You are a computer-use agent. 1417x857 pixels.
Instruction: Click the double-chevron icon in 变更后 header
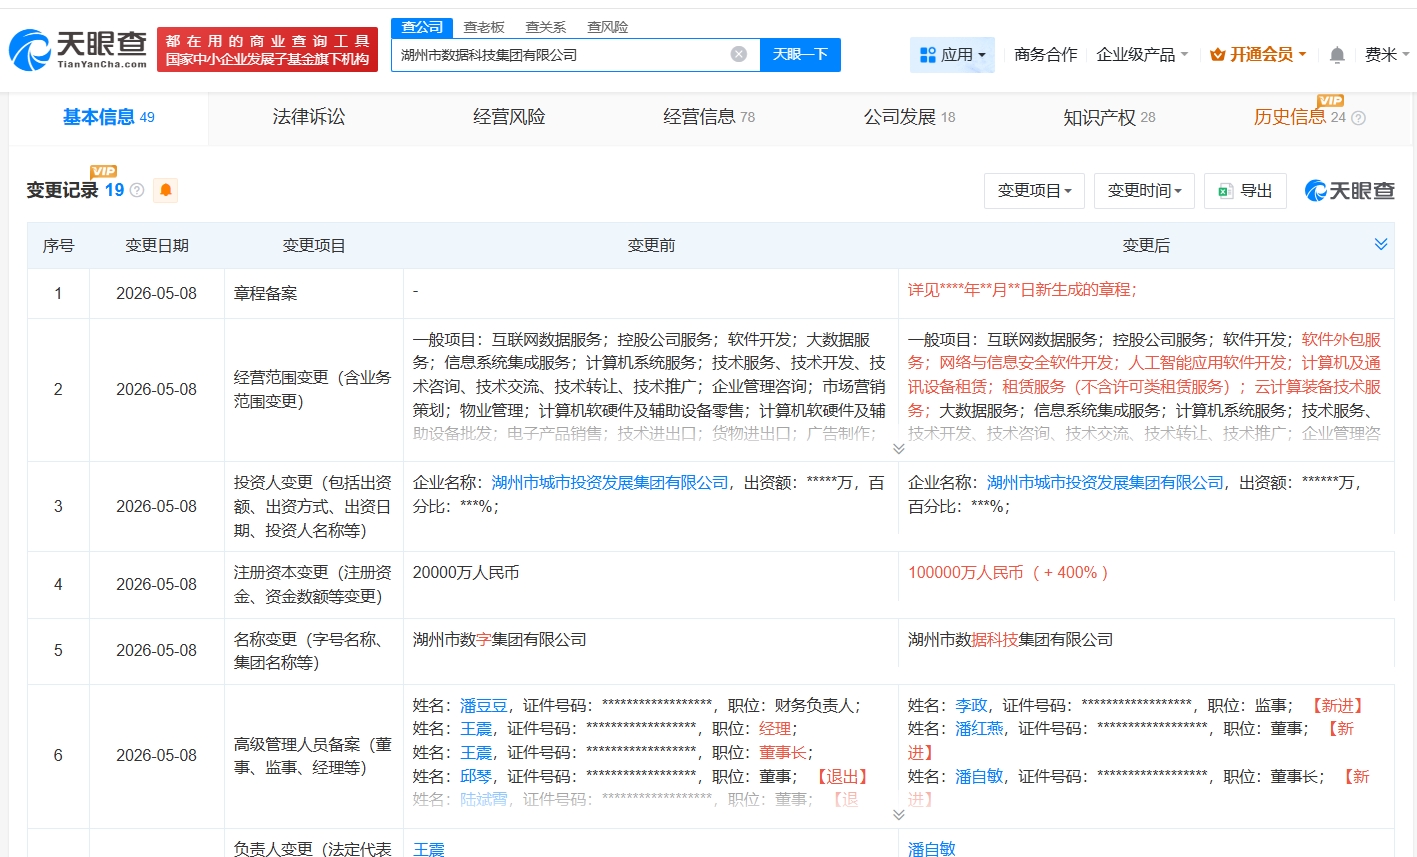[x=1381, y=245]
